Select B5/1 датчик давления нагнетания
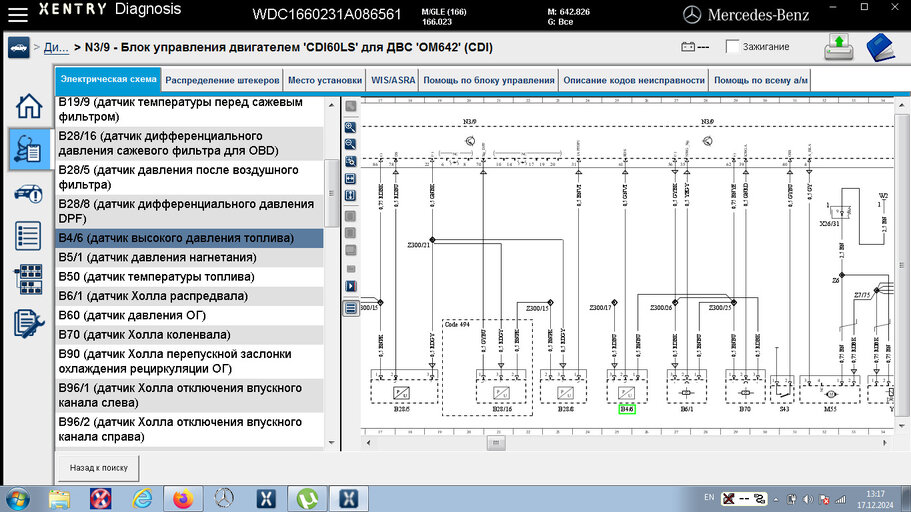The width and height of the screenshot is (911, 512). pyautogui.click(x=190, y=257)
